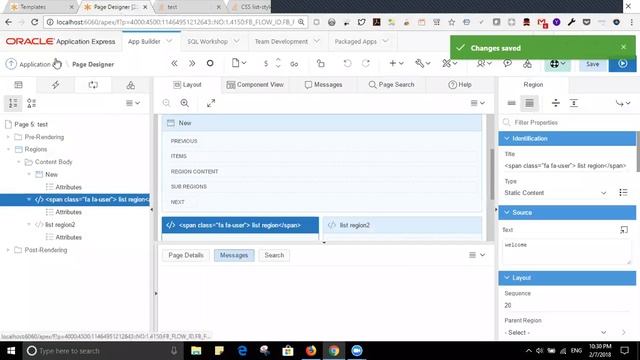This screenshot has height=360, width=640.
Task: Click the Page Details button
Action: (x=186, y=255)
